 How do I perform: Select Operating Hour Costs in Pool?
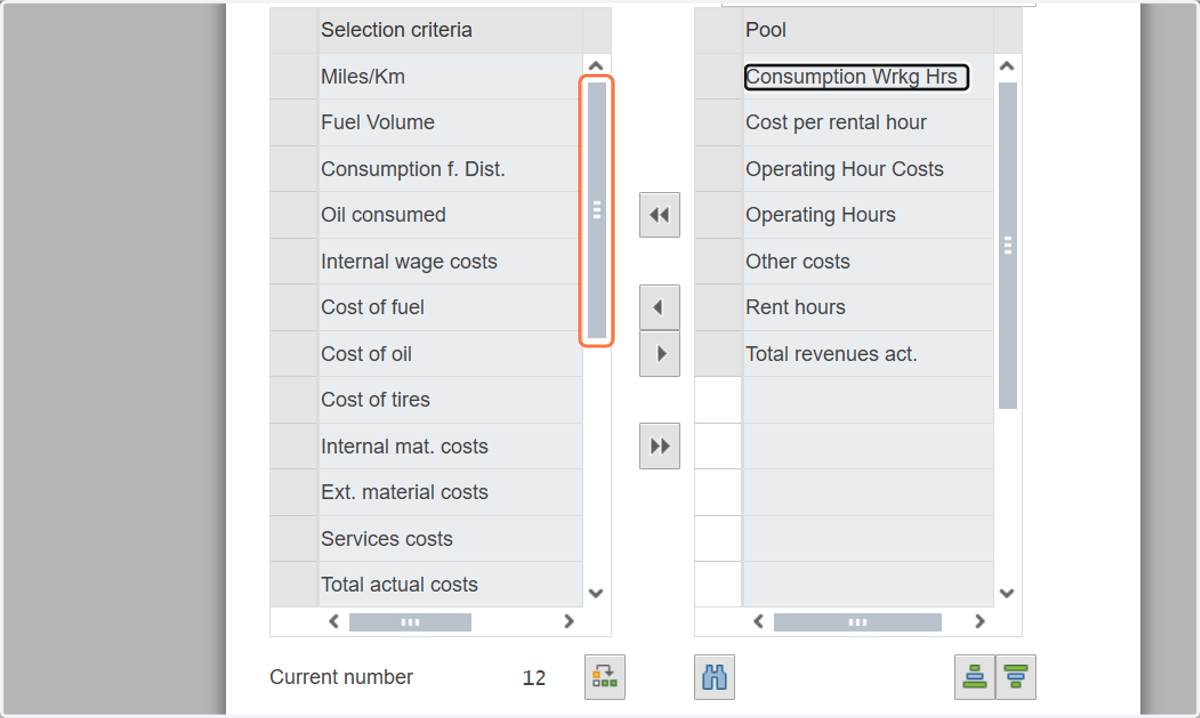868,169
